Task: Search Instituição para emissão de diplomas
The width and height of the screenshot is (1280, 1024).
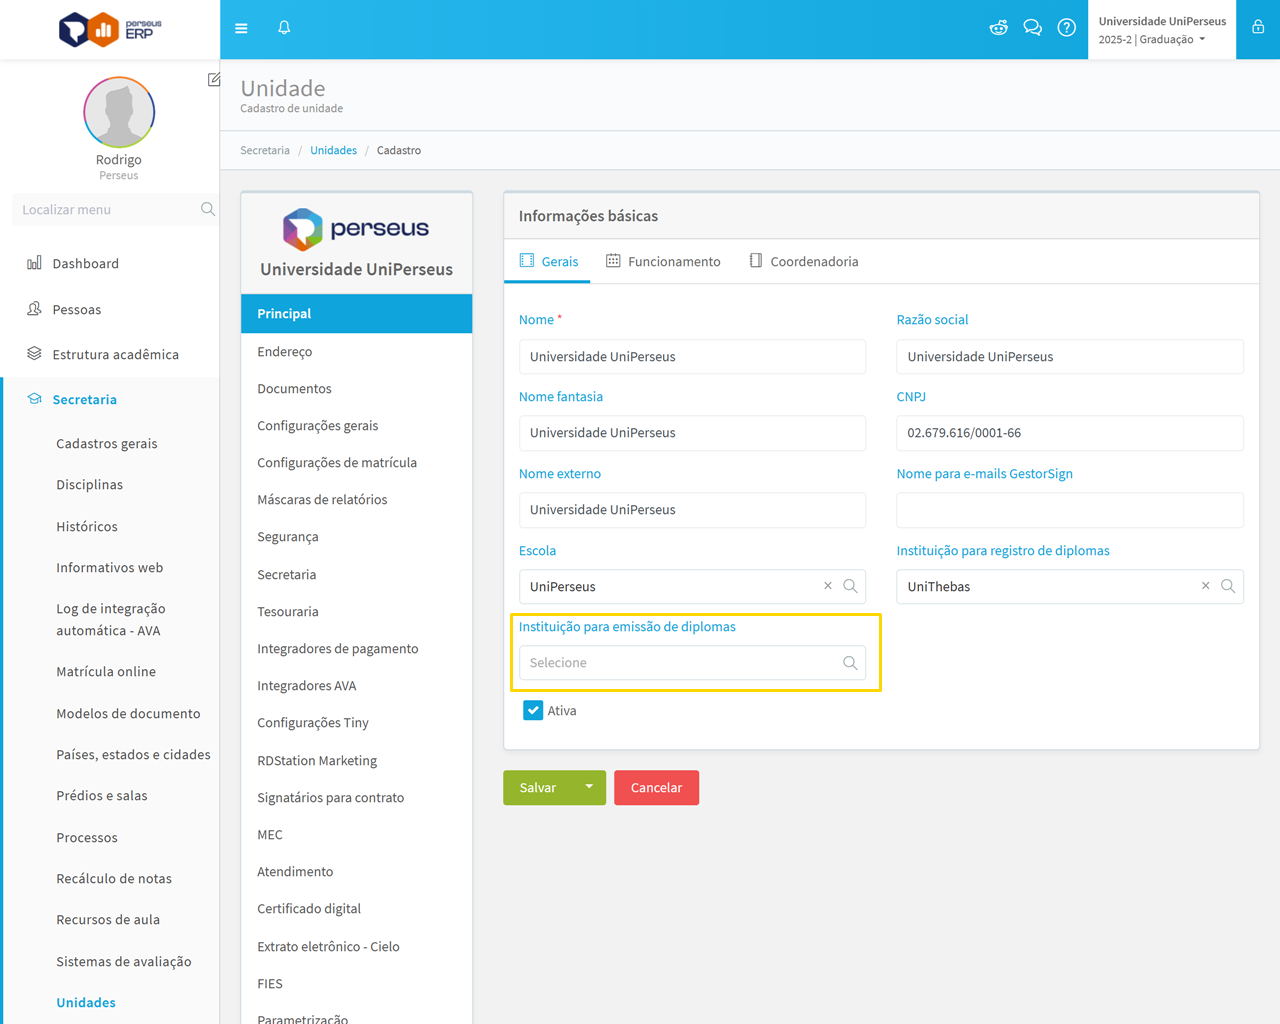Action: point(850,663)
